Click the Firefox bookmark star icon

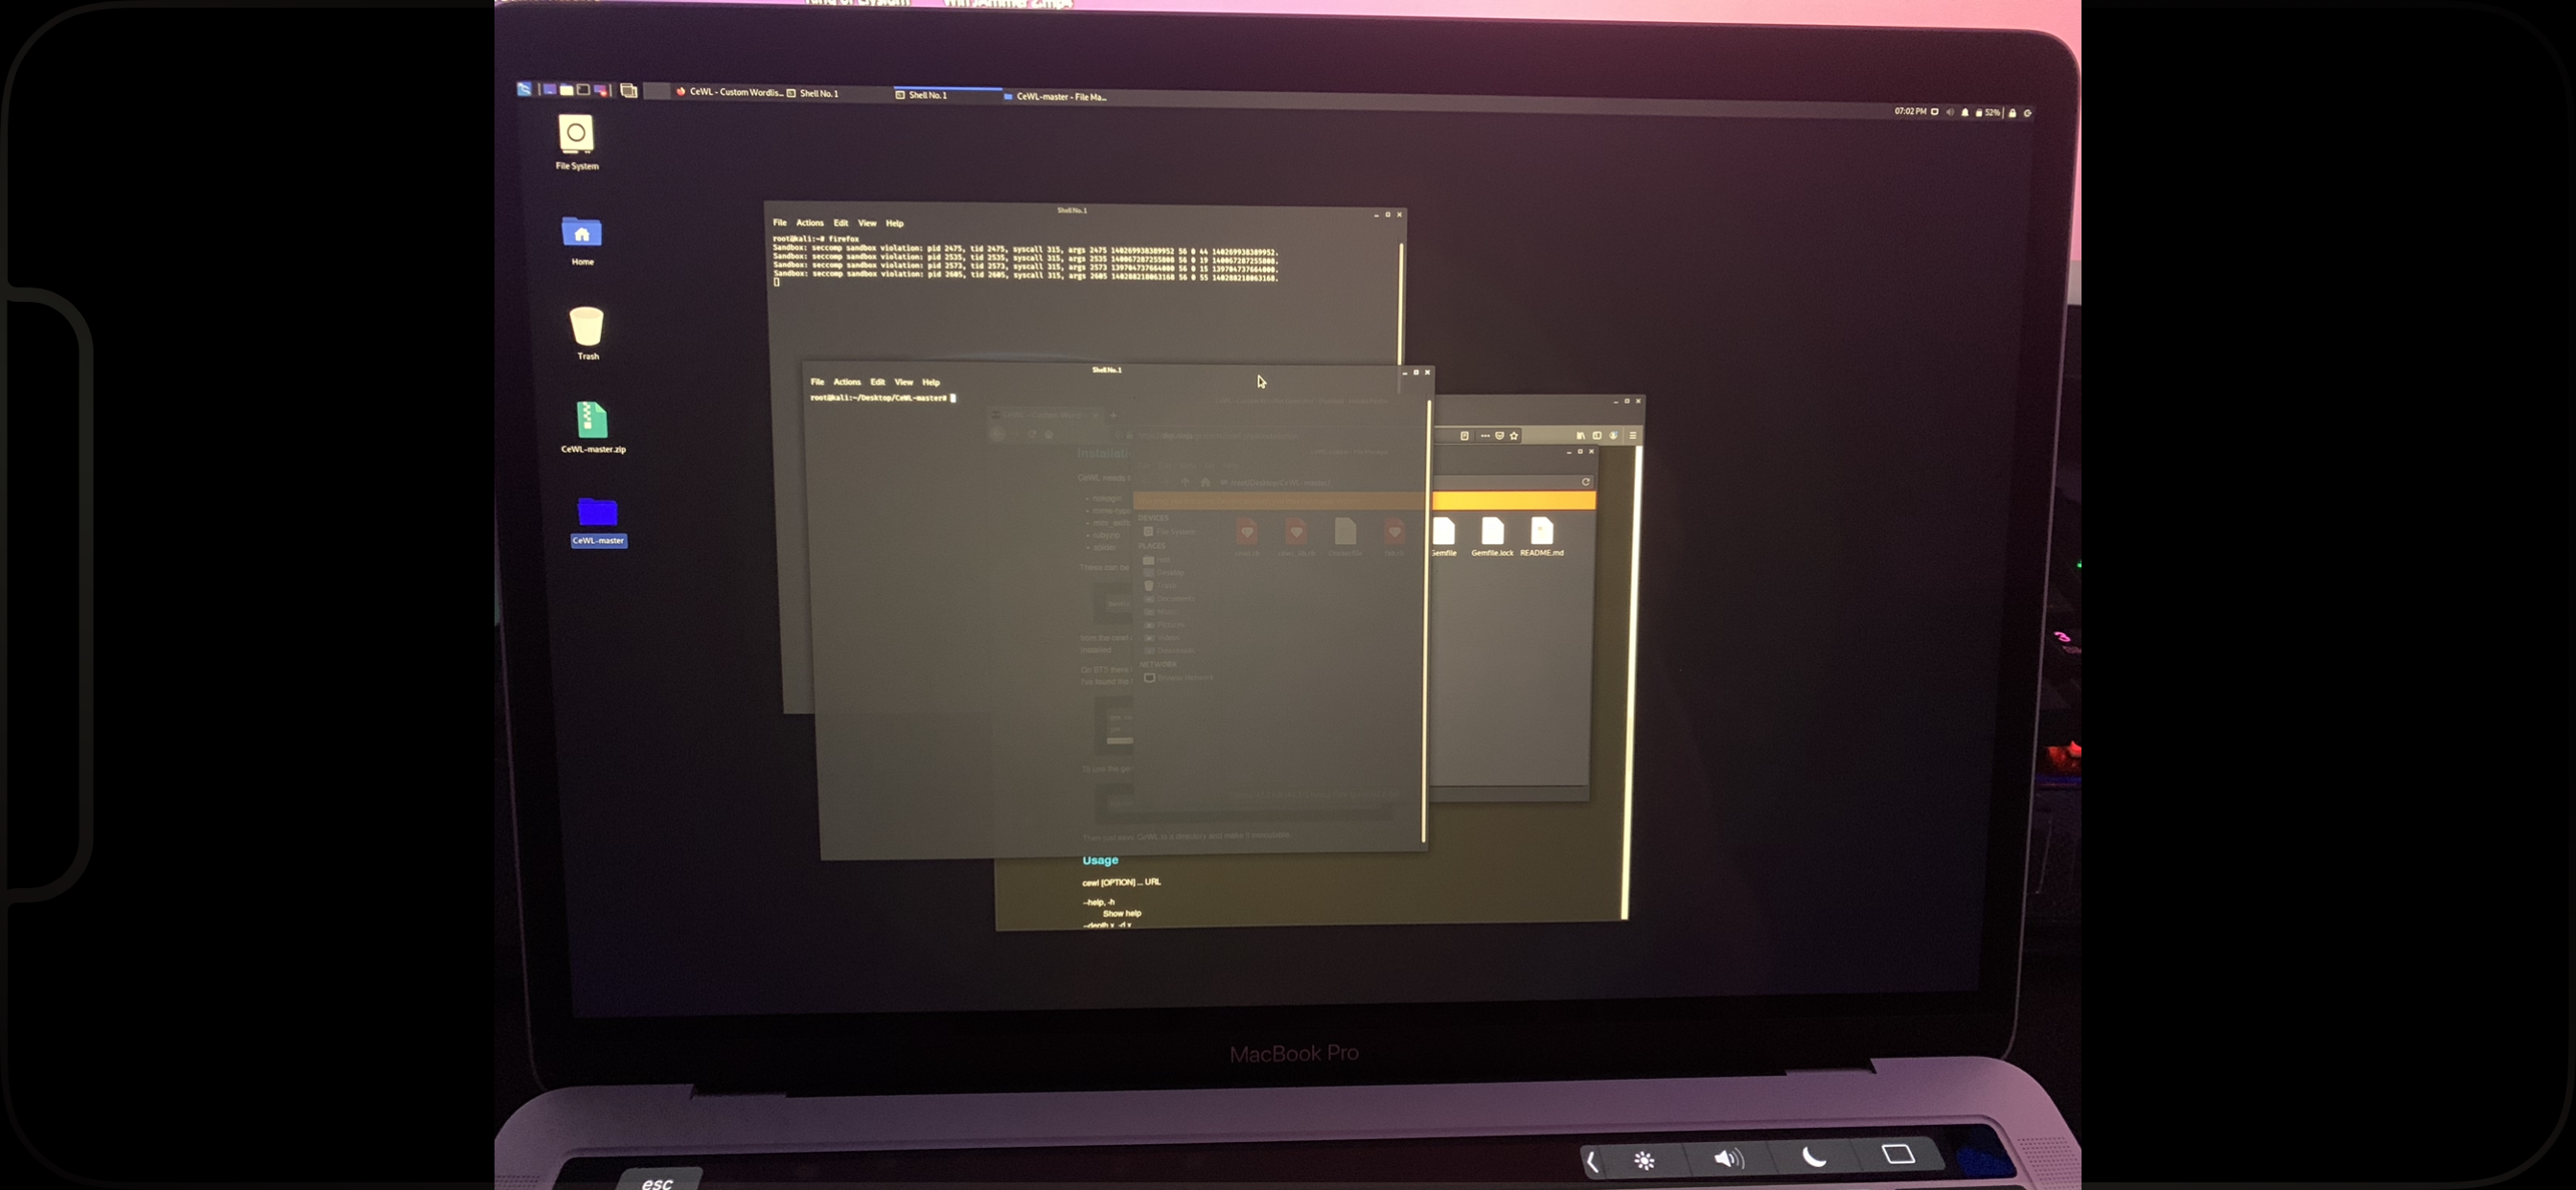[x=1514, y=436]
